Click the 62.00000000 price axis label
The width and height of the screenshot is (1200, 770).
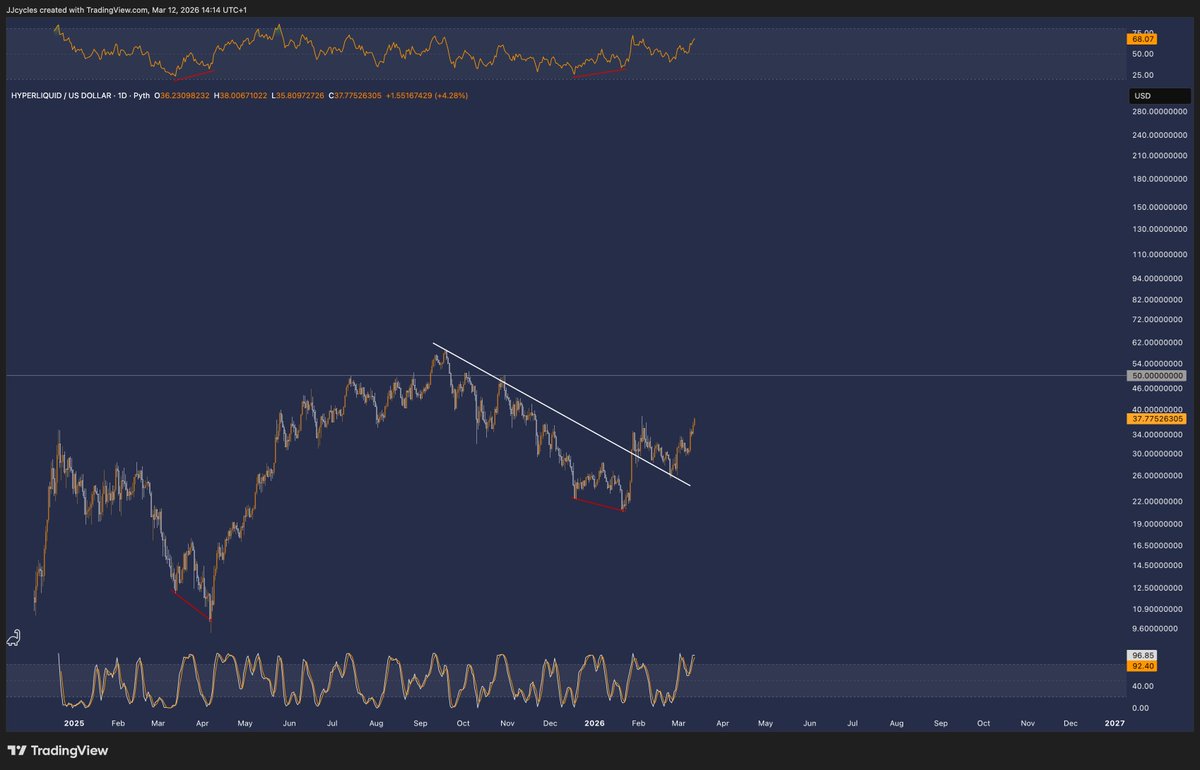coord(1160,342)
